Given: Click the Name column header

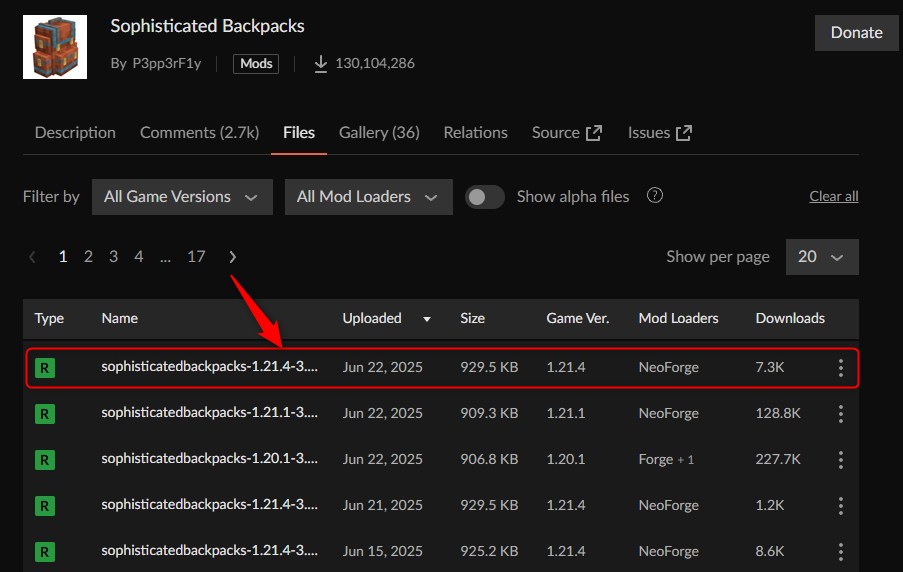Looking at the screenshot, I should [120, 319].
